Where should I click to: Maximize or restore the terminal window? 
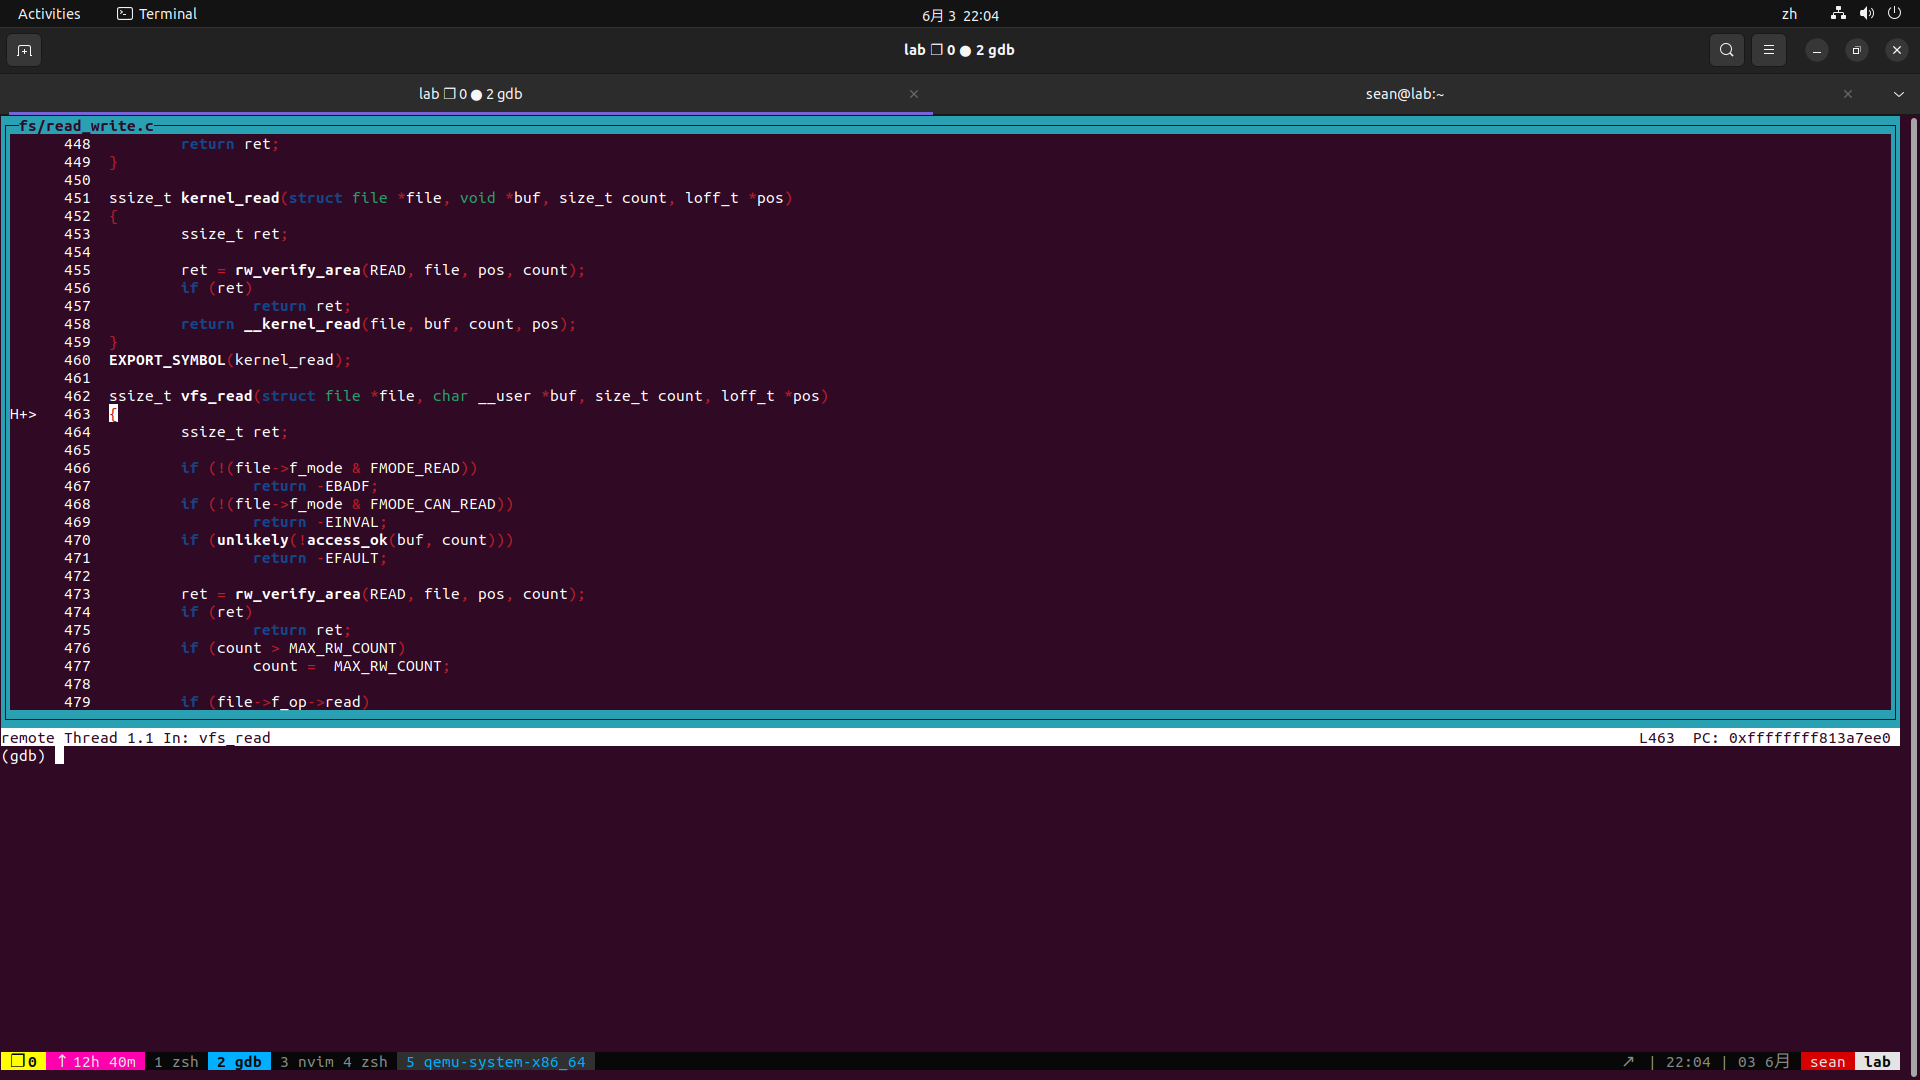1856,50
